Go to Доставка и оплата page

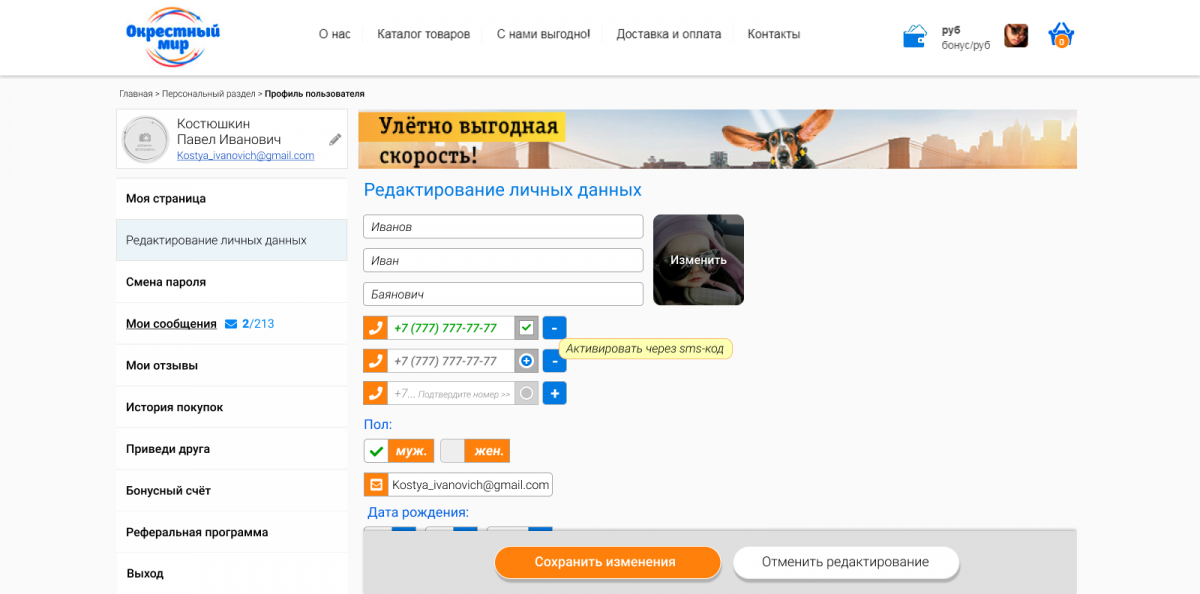point(668,34)
